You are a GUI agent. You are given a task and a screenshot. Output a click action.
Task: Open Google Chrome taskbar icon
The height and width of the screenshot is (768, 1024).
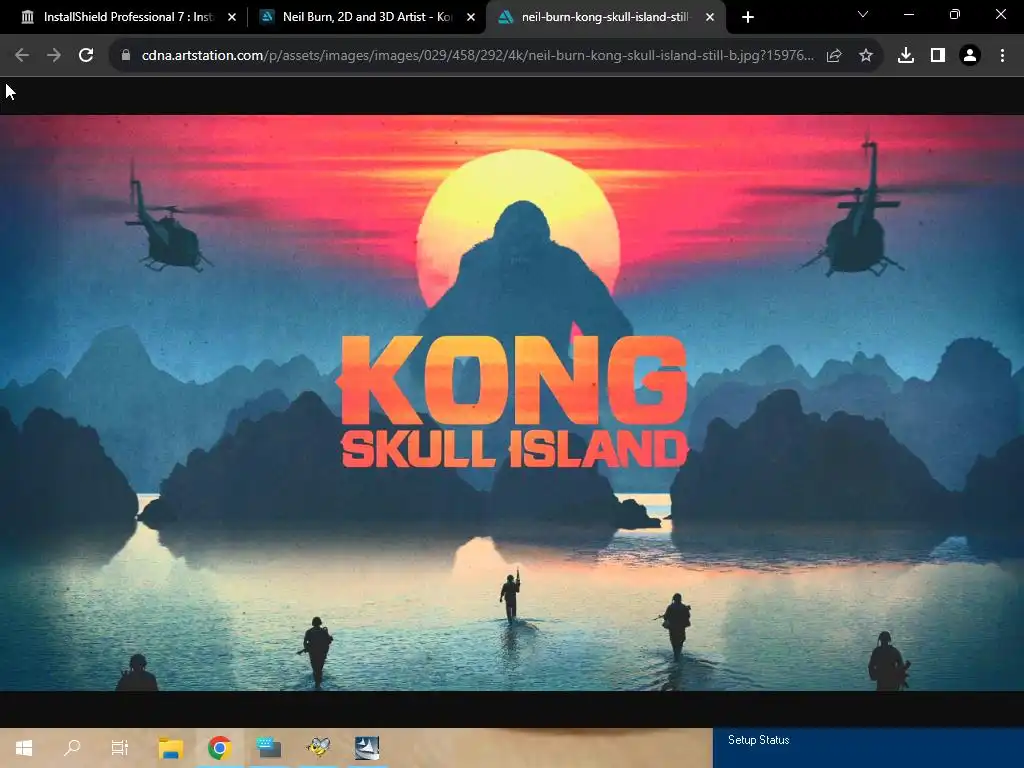pos(220,748)
